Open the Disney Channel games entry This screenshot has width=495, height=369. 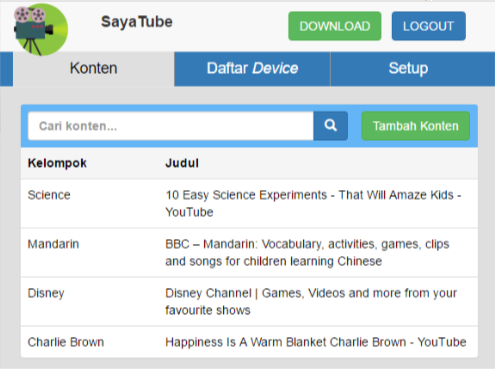coord(311,302)
